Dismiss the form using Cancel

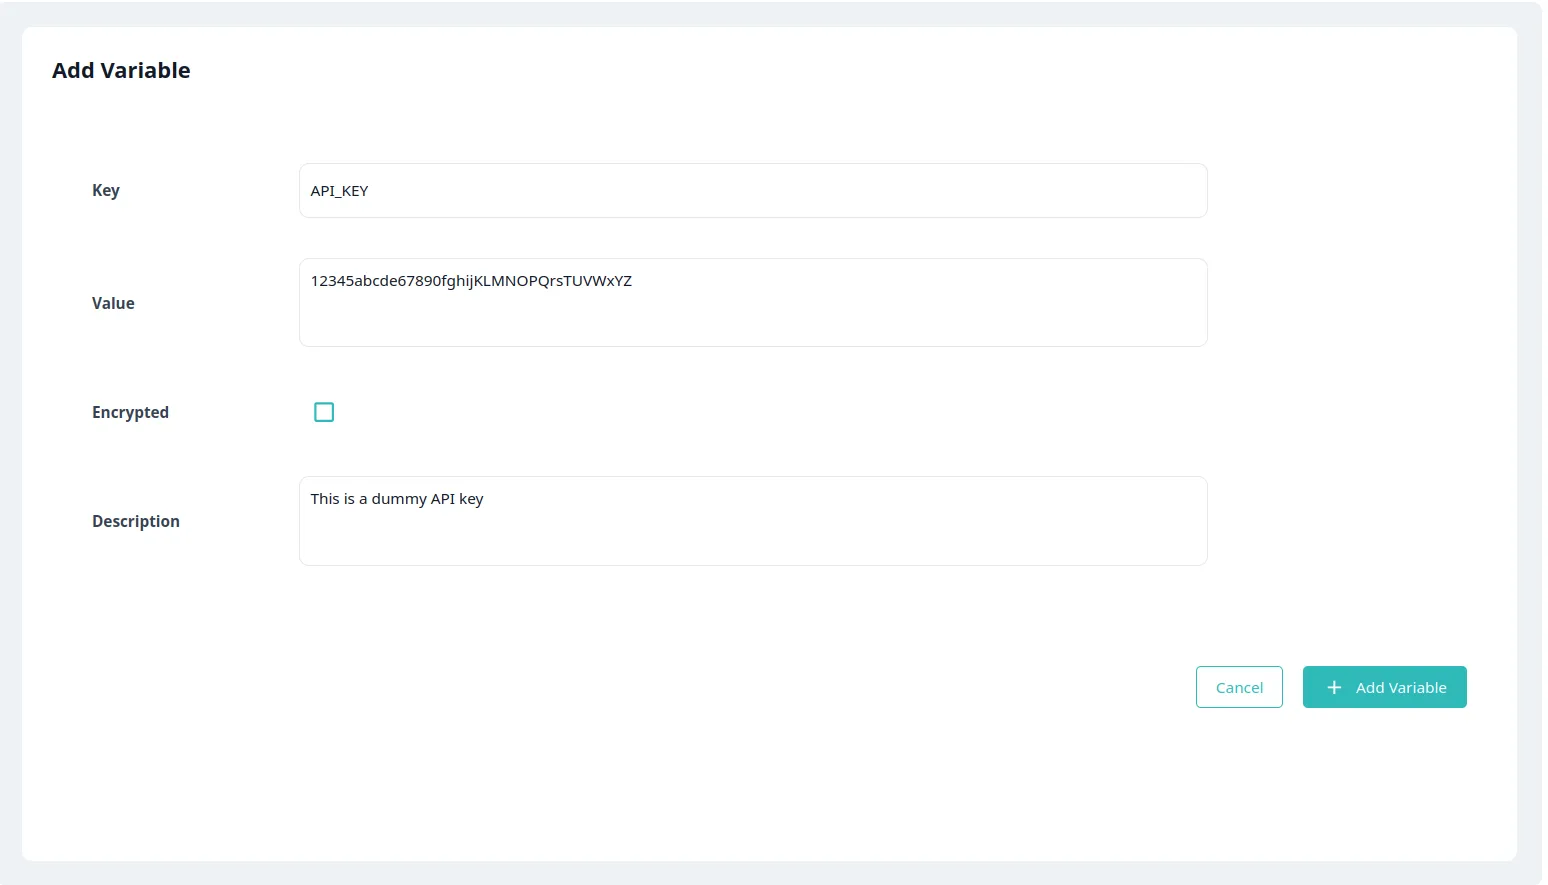tap(1239, 687)
